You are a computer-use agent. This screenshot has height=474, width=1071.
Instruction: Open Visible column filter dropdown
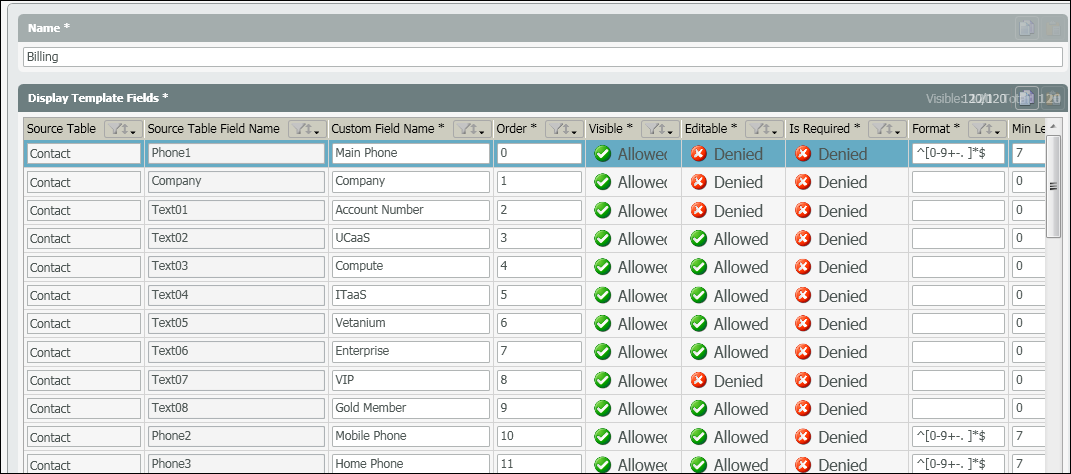[x=659, y=129]
